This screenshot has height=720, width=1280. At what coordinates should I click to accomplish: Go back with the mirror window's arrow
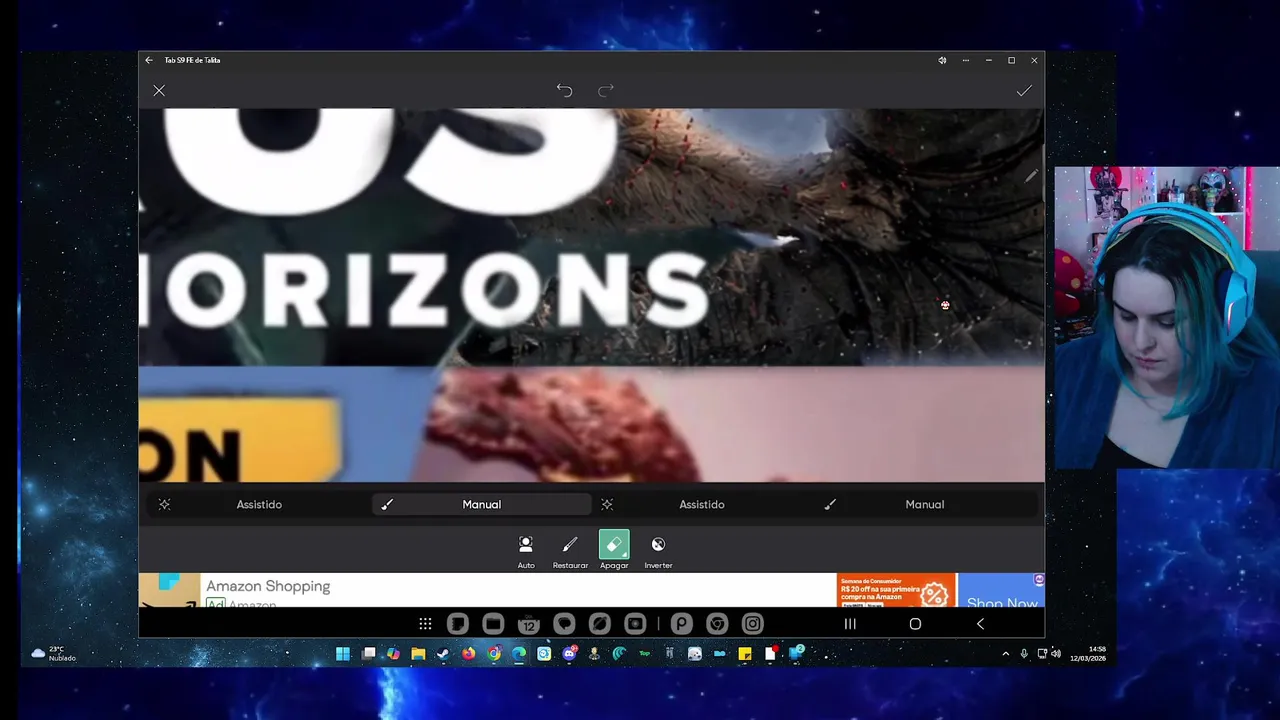coord(149,60)
